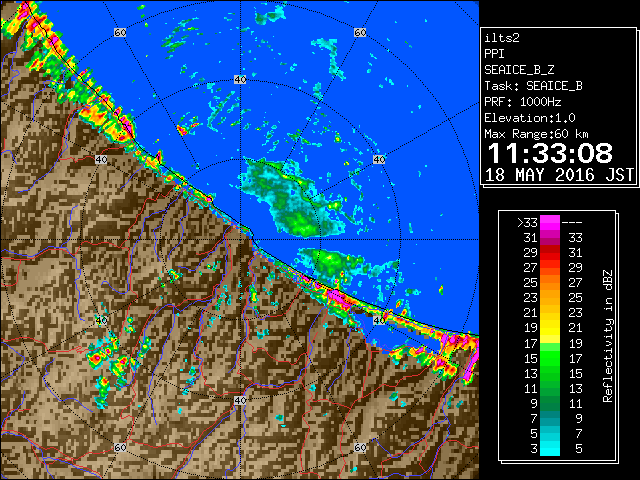Pick the red 29–31 dBZ legend band
This screenshot has height=480, width=640.
click(x=550, y=253)
